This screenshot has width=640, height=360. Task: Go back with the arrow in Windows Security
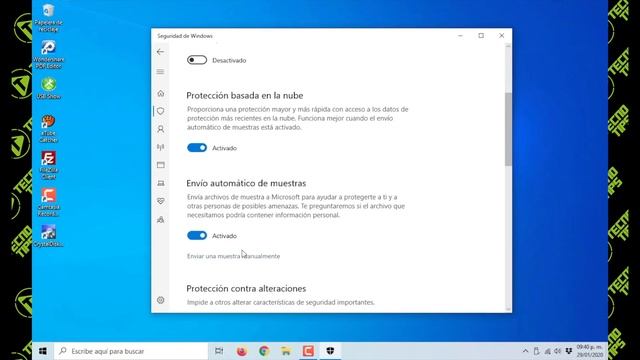160,52
